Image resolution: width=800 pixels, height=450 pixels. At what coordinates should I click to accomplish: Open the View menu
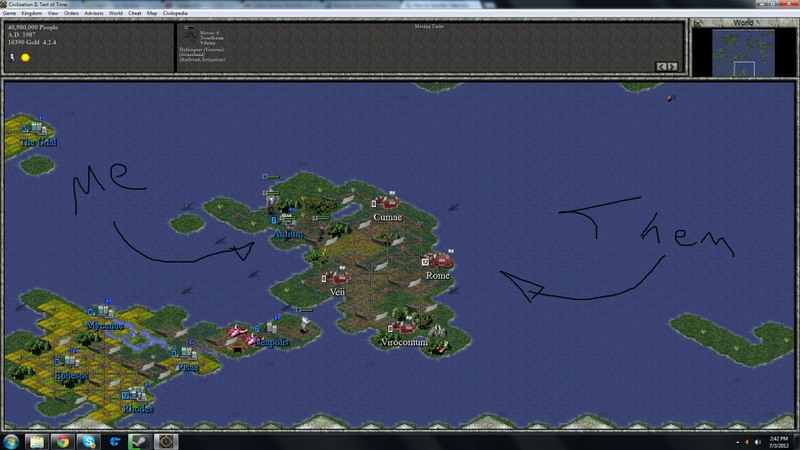tap(53, 13)
